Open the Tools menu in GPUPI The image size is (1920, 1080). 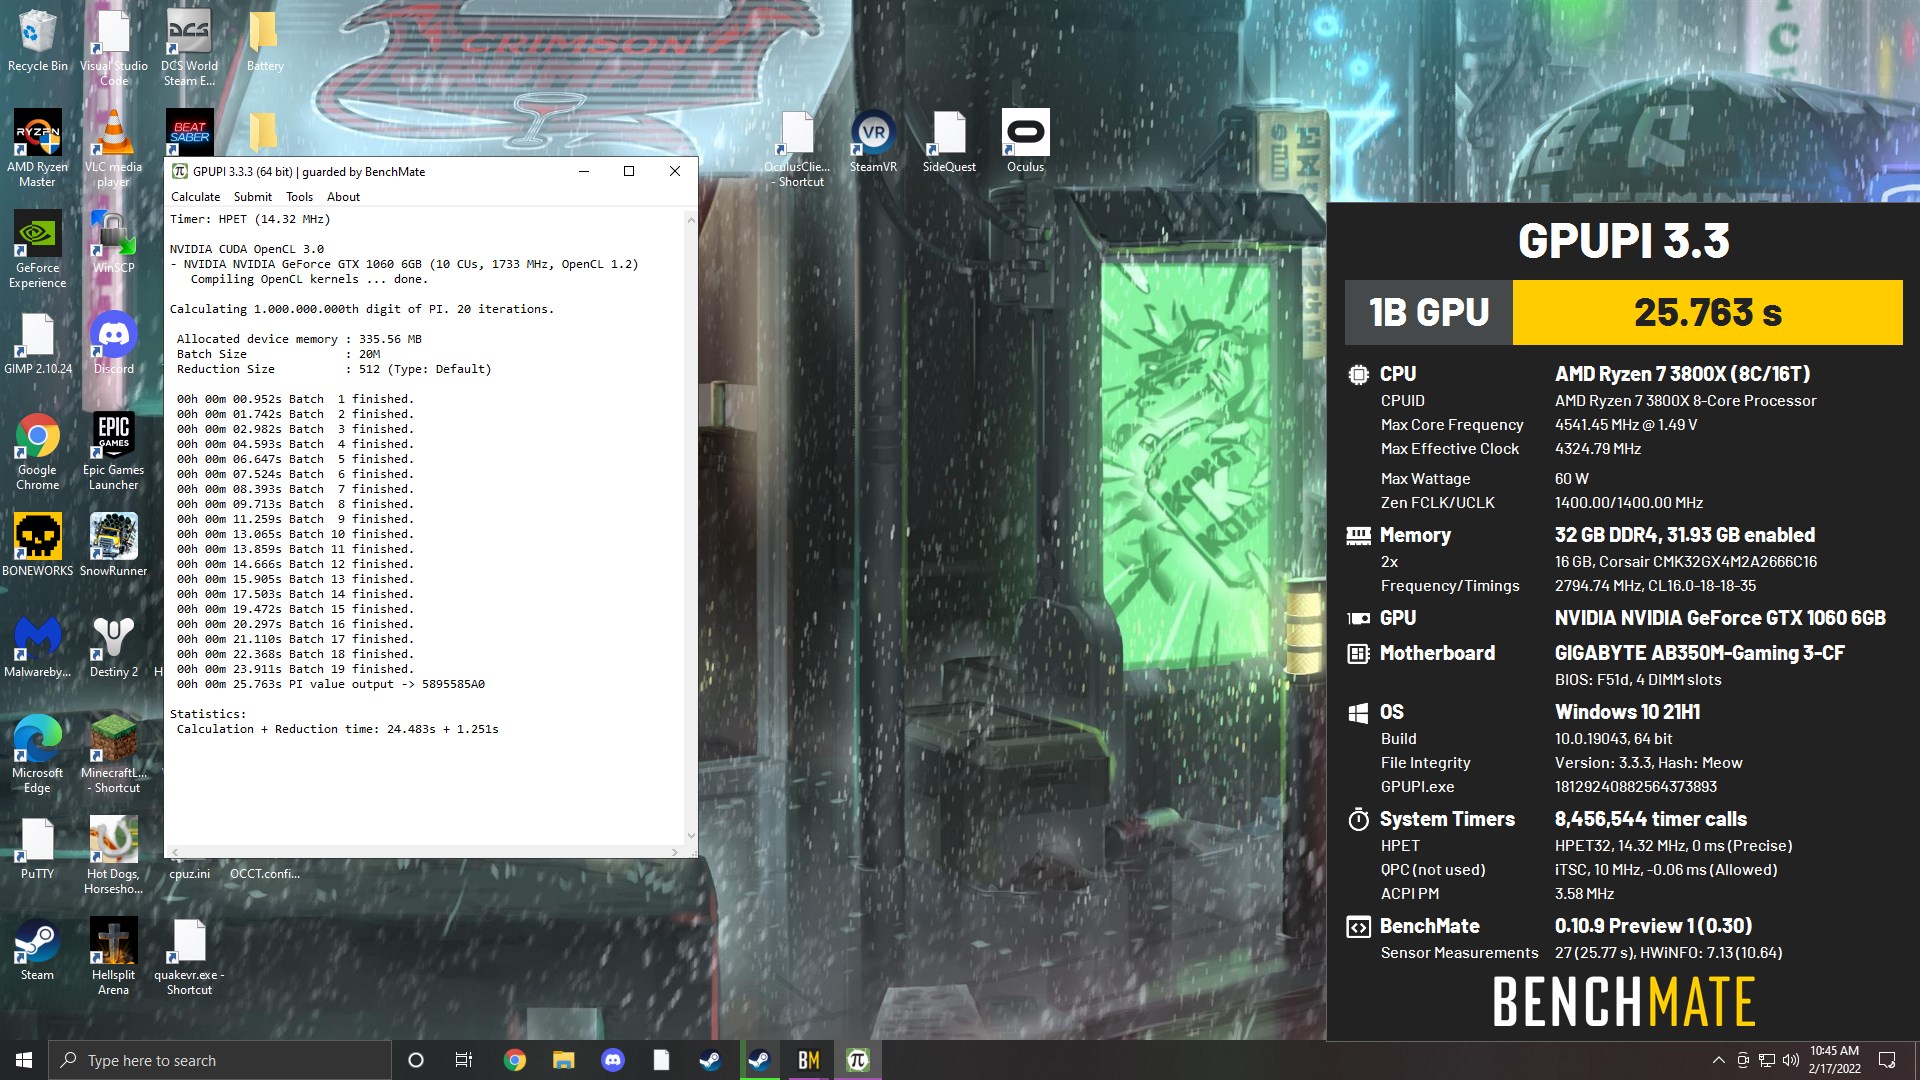(299, 197)
